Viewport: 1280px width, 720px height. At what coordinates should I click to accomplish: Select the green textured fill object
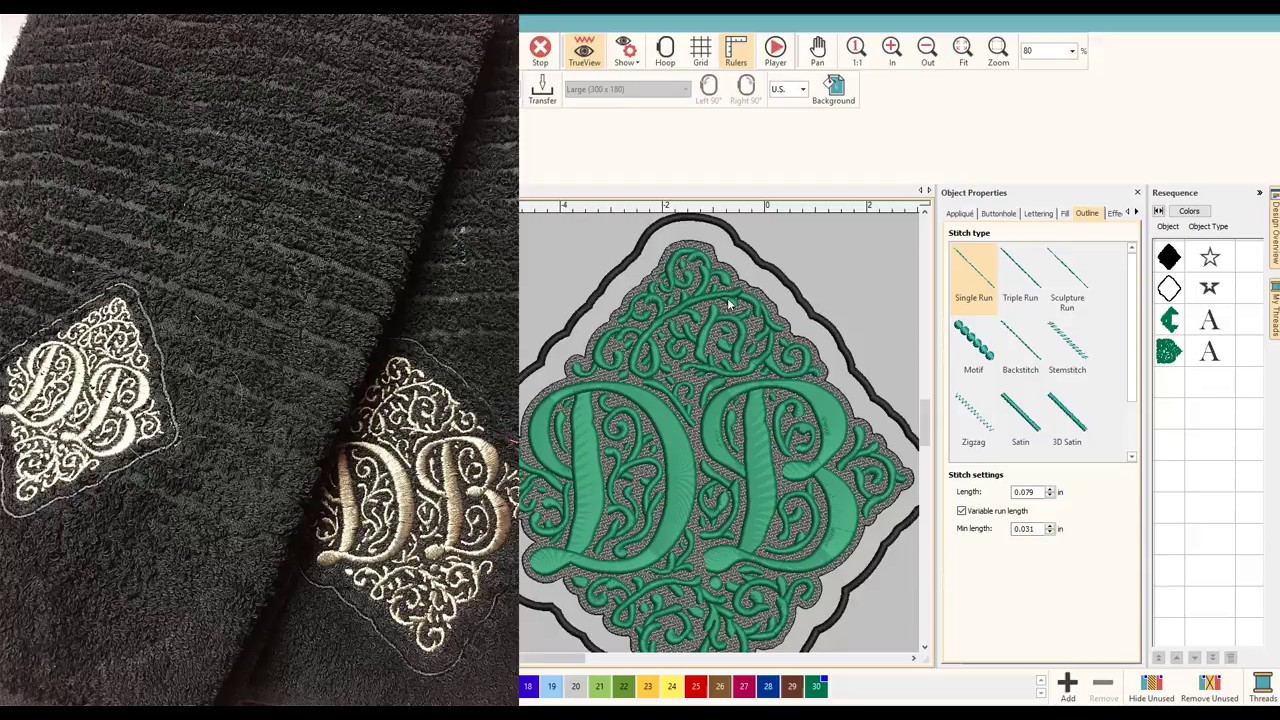pos(1169,351)
